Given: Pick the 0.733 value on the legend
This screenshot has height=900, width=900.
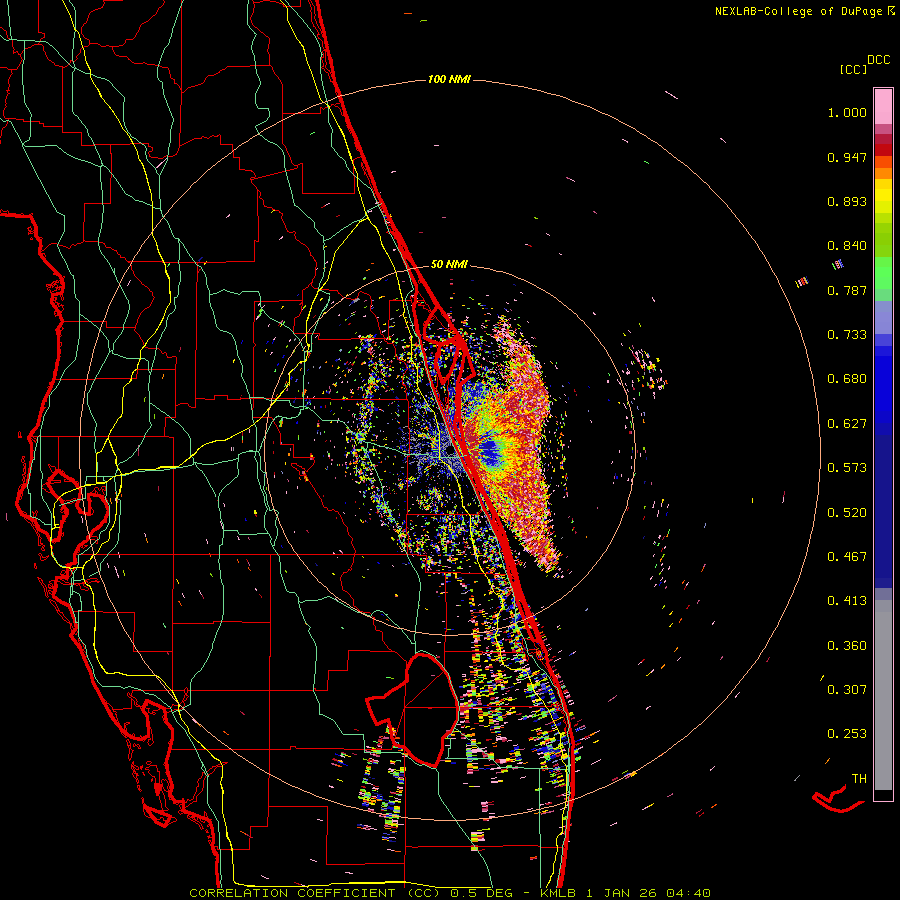Looking at the screenshot, I should (847, 335).
